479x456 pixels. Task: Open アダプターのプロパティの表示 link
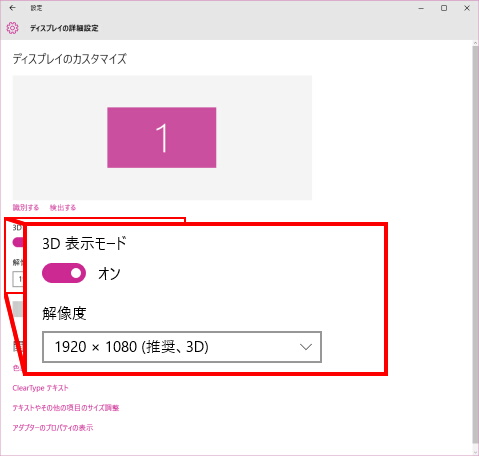click(x=53, y=428)
